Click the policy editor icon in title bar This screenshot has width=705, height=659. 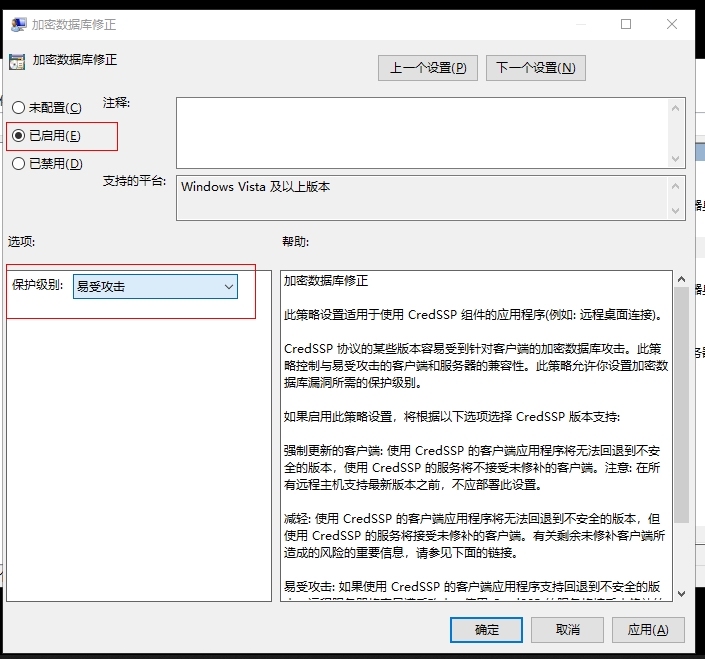[x=18, y=24]
